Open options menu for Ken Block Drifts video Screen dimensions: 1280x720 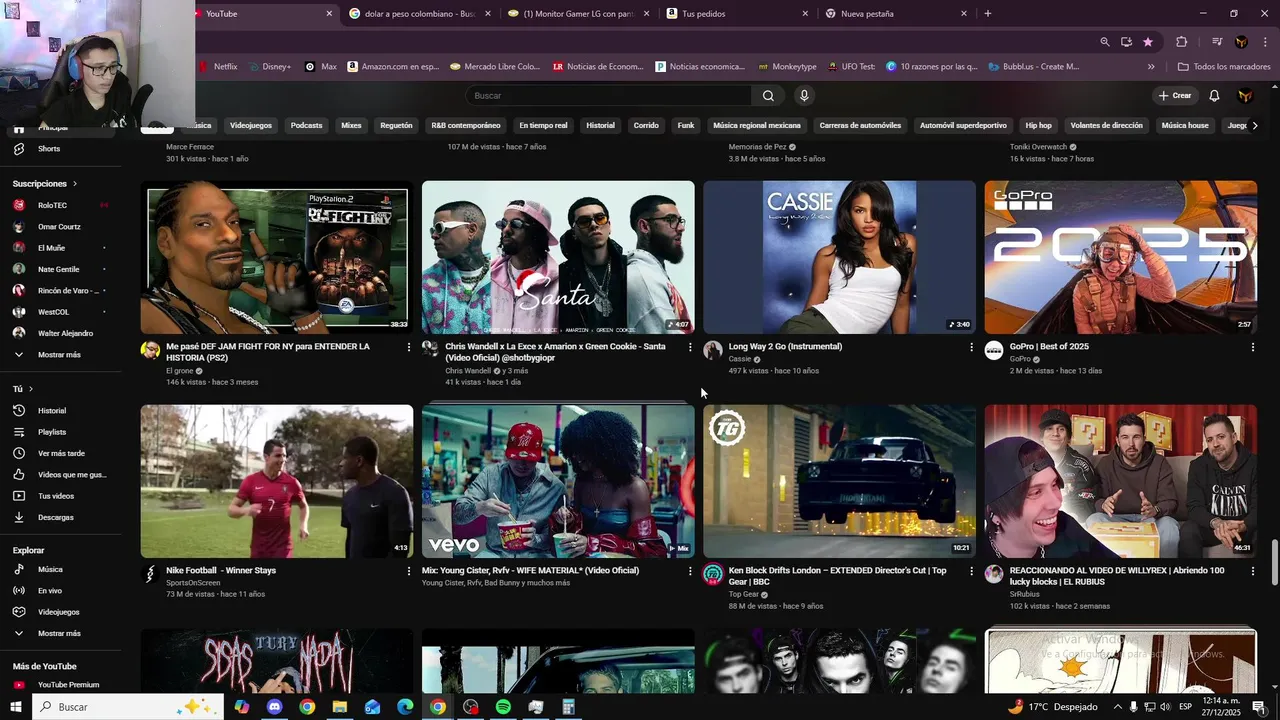coord(971,571)
